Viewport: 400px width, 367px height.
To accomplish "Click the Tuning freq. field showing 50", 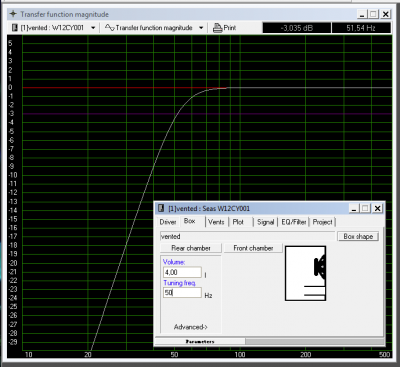I will (x=182, y=293).
